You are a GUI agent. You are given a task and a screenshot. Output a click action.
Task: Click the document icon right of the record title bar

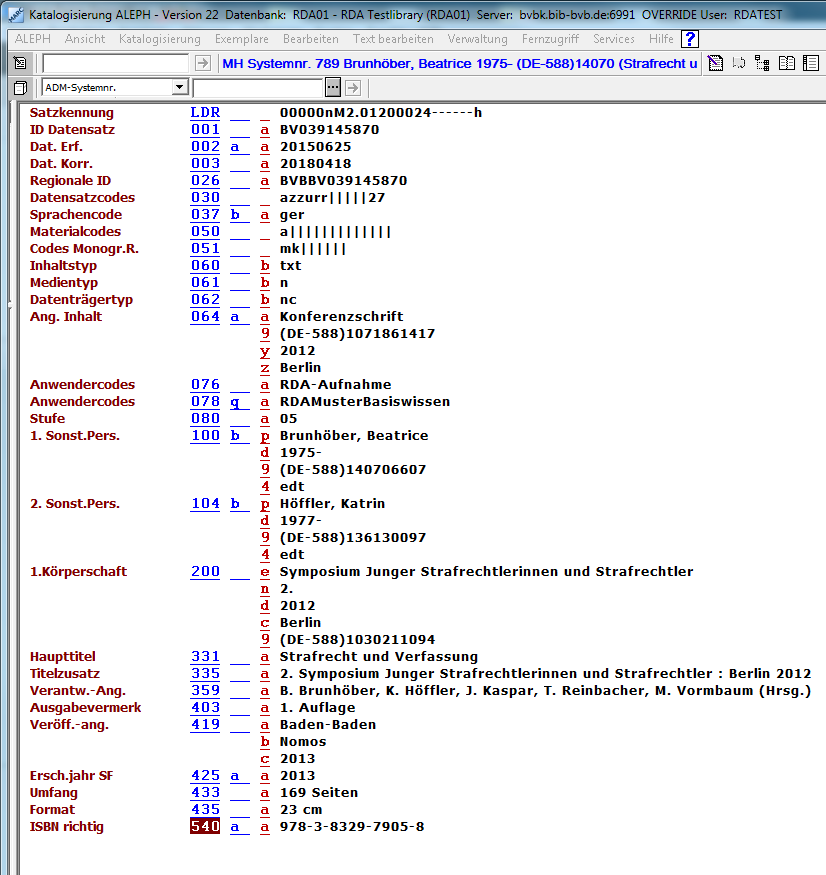[x=715, y=63]
